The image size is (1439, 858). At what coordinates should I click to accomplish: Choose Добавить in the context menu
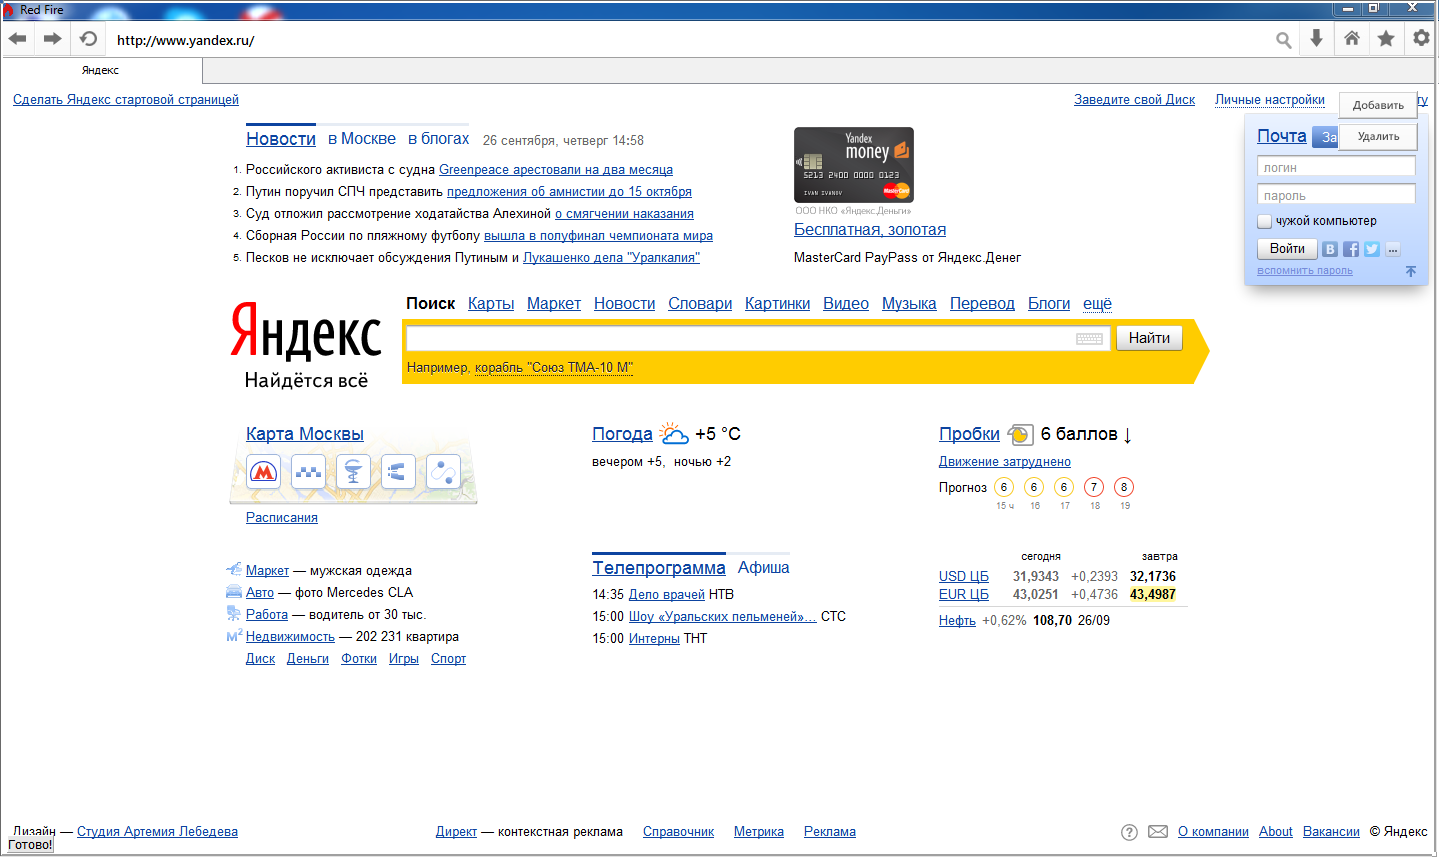click(x=1378, y=105)
